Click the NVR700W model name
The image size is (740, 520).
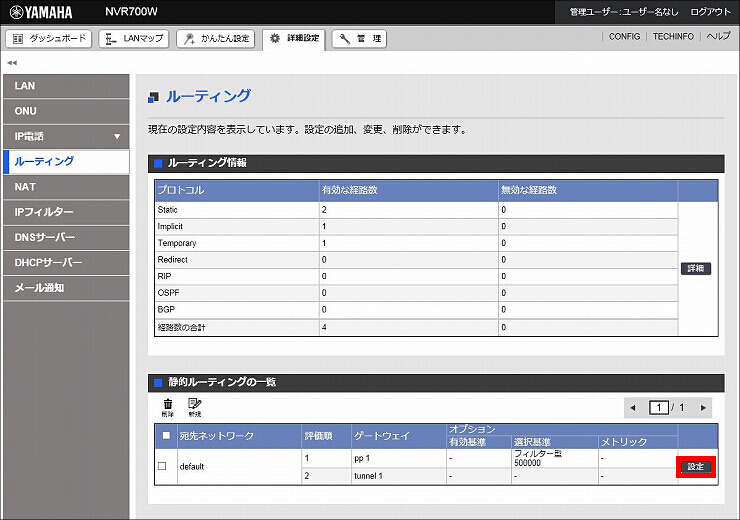pyautogui.click(x=131, y=12)
